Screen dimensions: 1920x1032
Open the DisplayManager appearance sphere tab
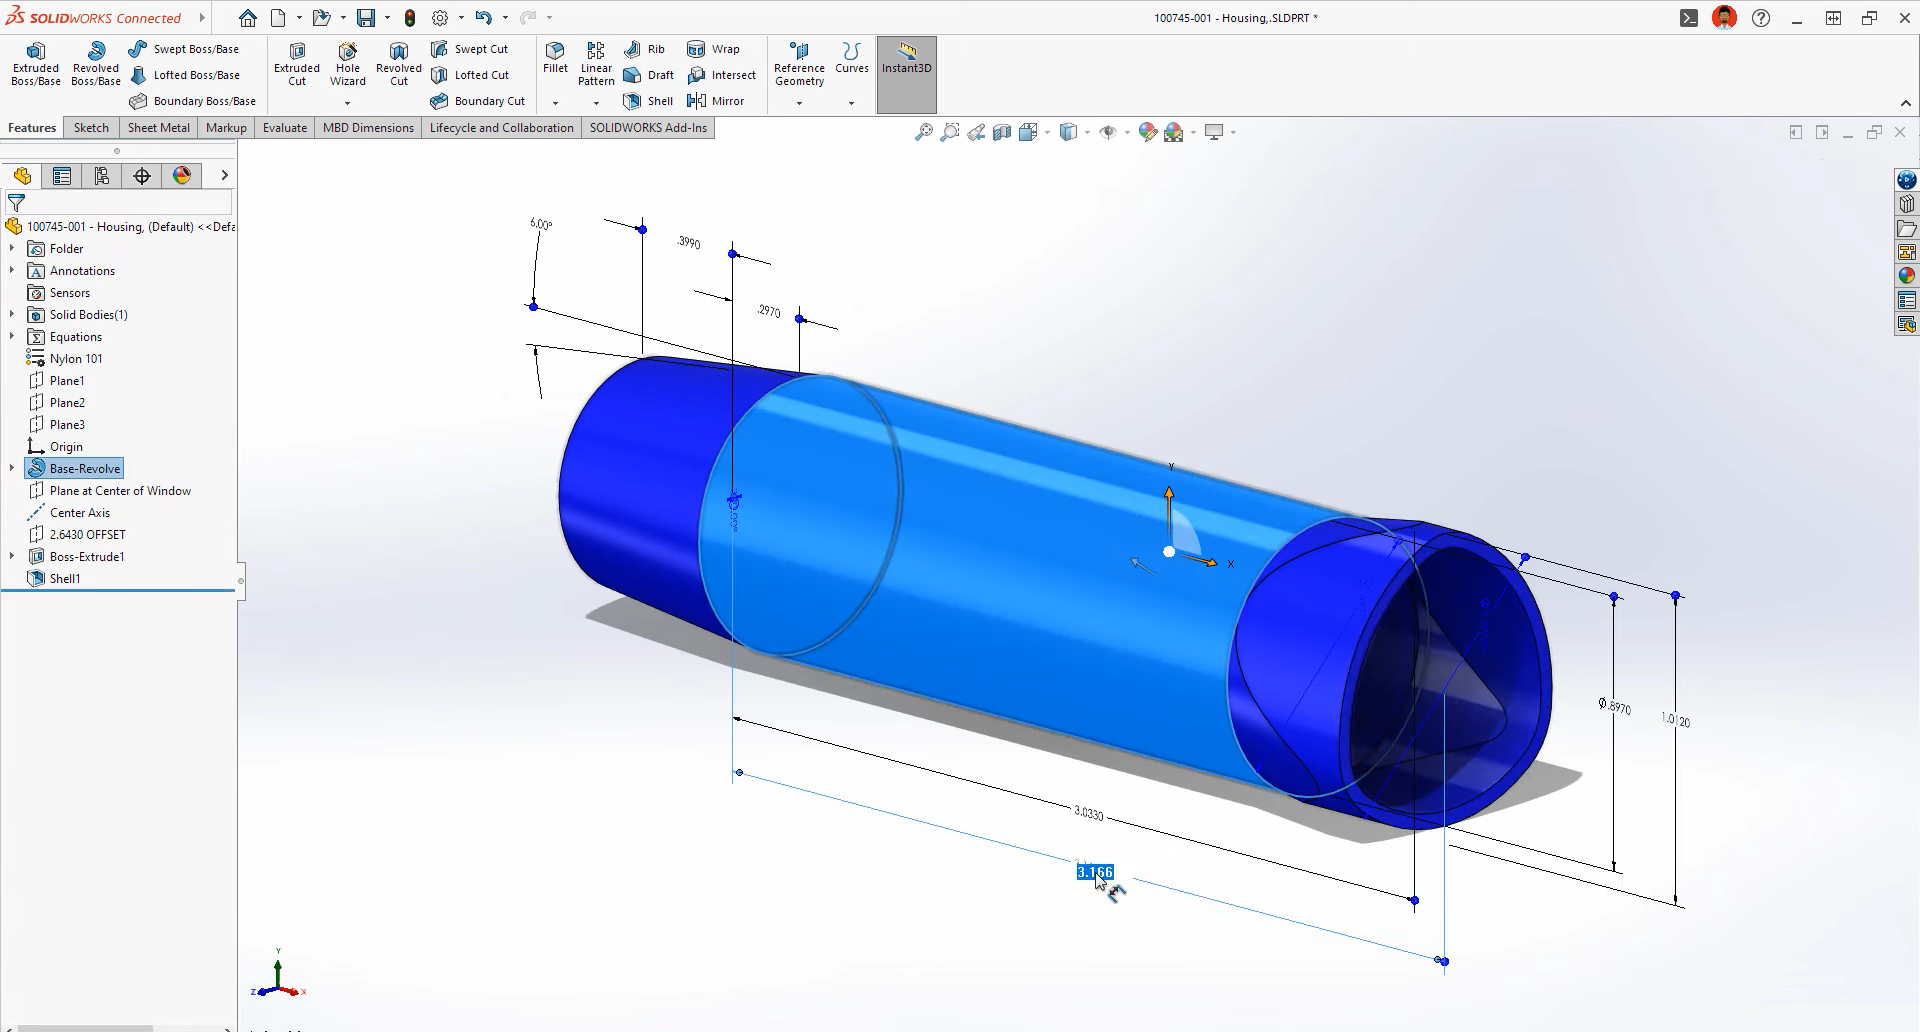pyautogui.click(x=182, y=176)
